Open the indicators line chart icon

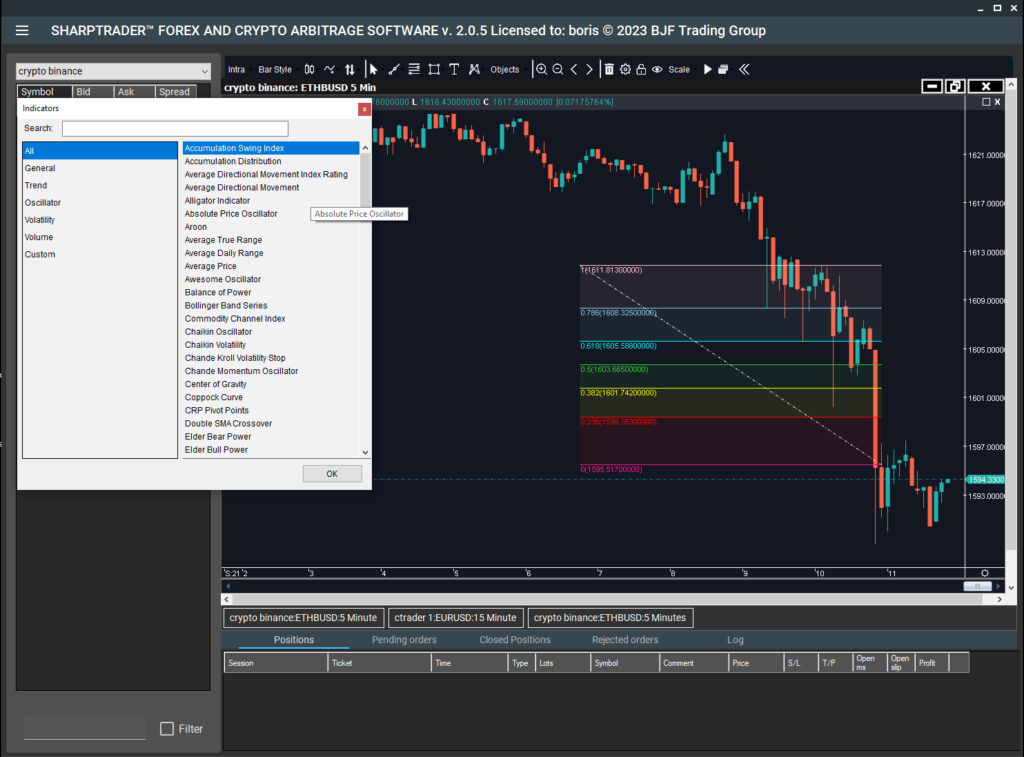(329, 69)
